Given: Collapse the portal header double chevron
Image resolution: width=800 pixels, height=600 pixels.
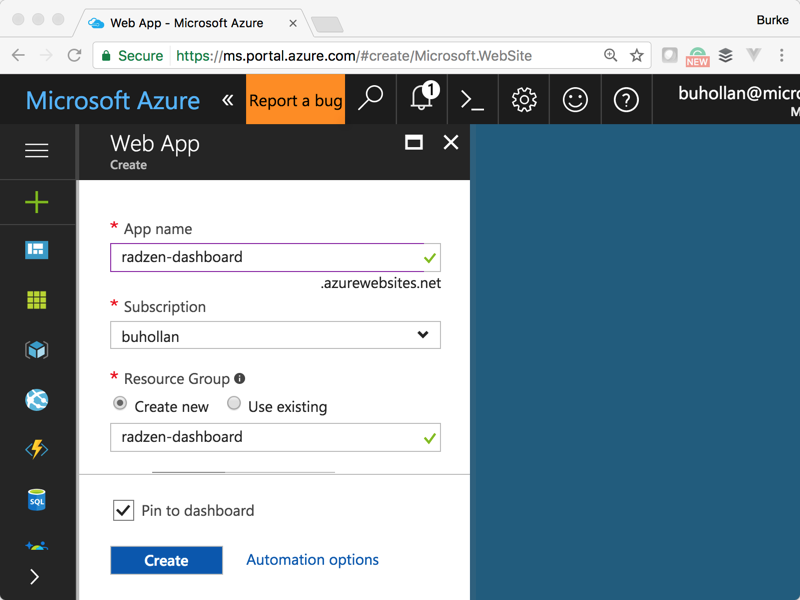Looking at the screenshot, I should [228, 99].
